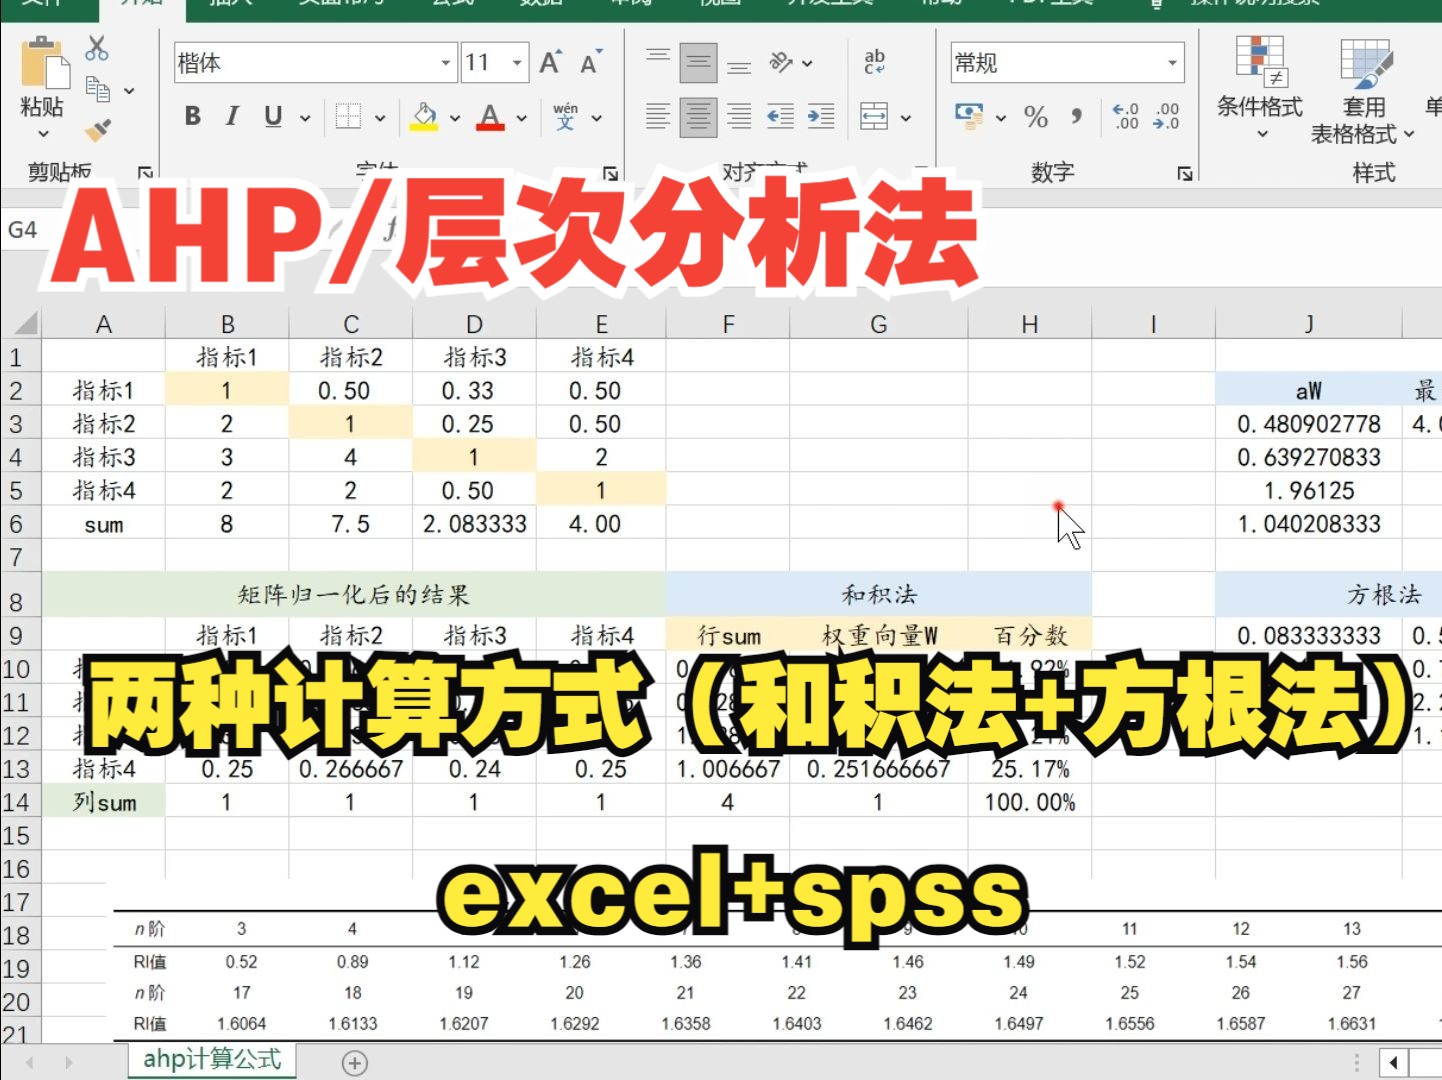Expand copy options arrow
This screenshot has width=1442, height=1080.
(x=129, y=91)
